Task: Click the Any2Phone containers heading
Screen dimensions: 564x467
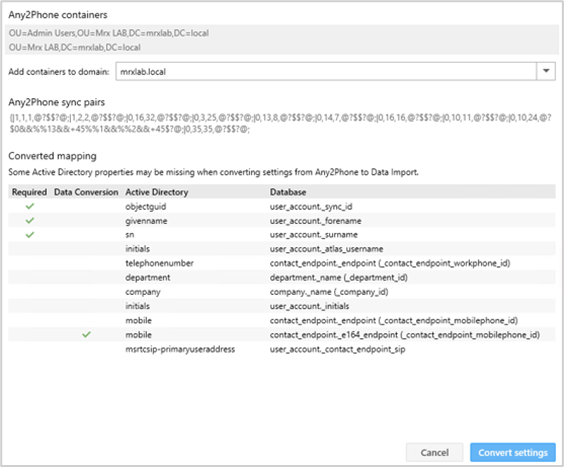Action: coord(58,15)
